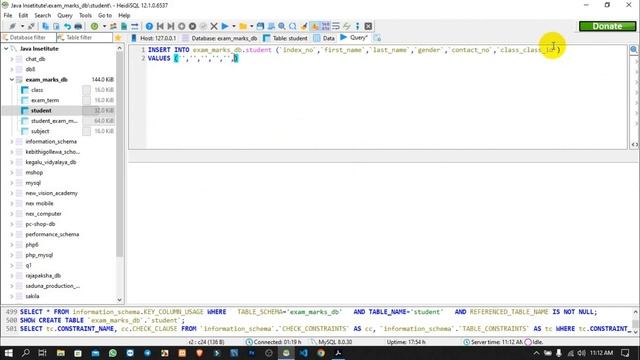
Task: Click the taskbar search icon
Action: 25,353
